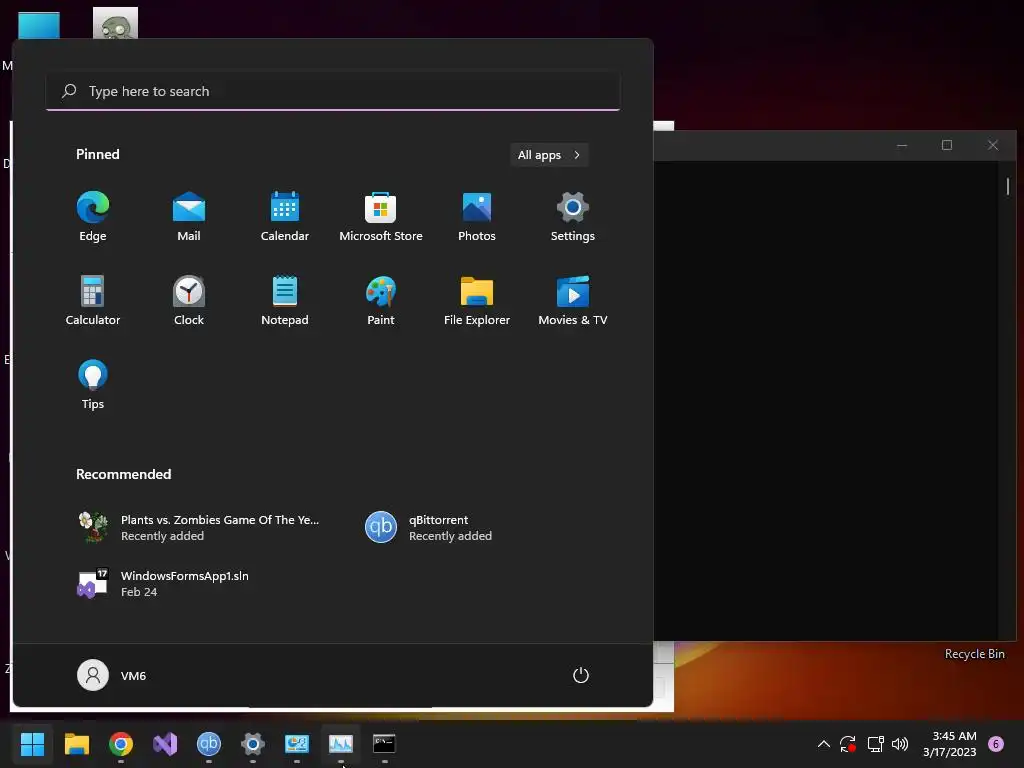Screen dimensions: 1024x768
Task: Open the Calculator app
Action: coord(93,300)
